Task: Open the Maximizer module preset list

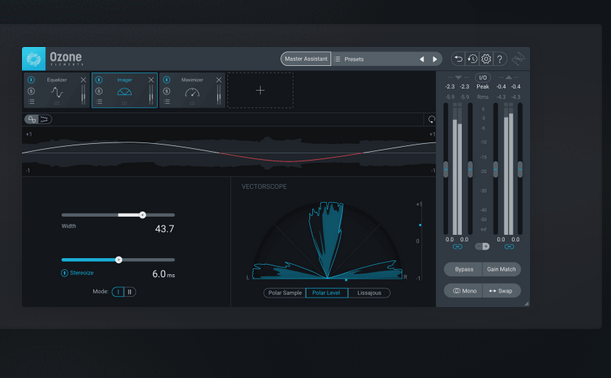Action: pos(167,102)
